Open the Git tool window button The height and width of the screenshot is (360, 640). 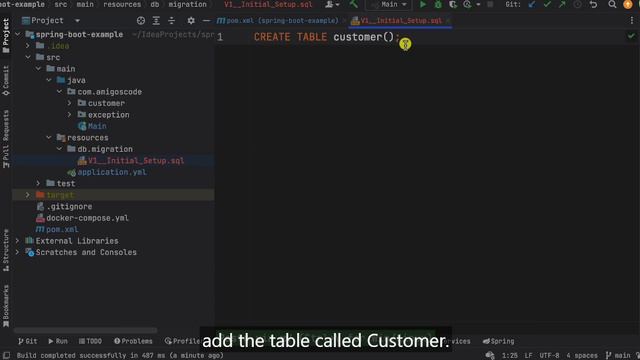coord(27,341)
